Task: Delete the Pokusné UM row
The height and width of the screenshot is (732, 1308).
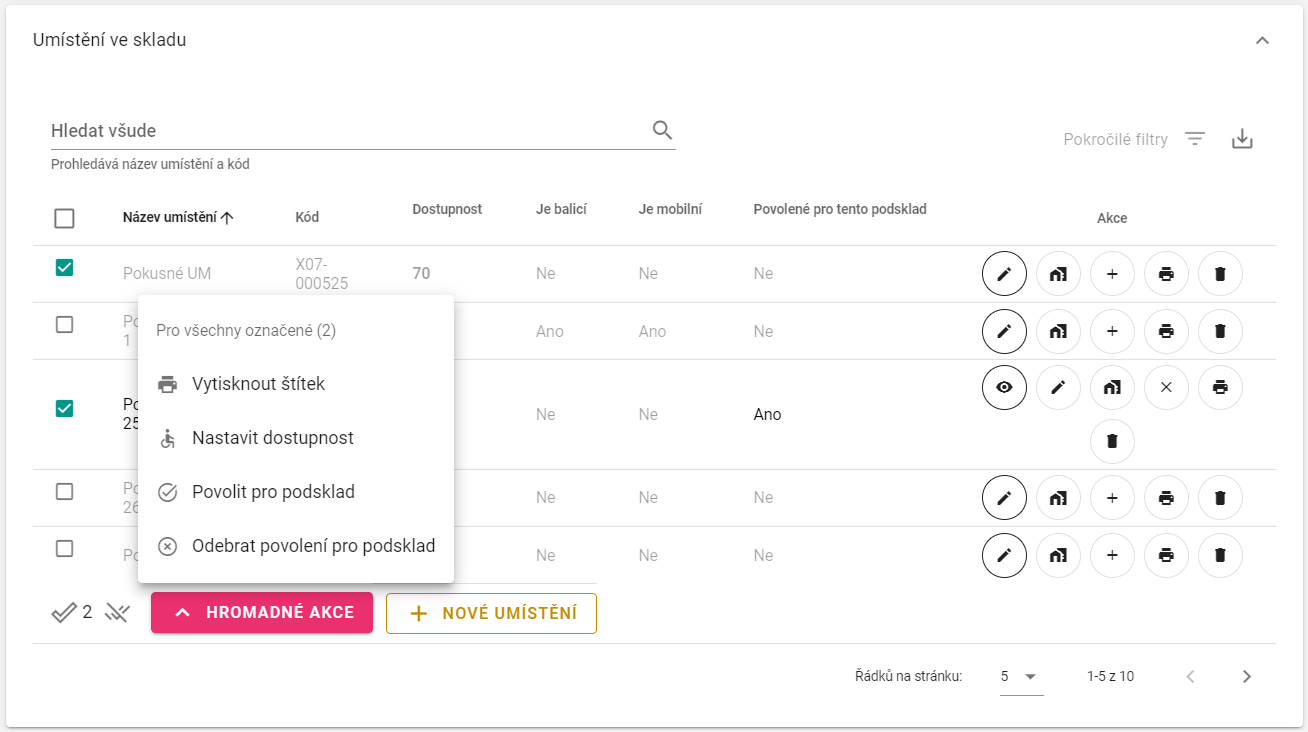Action: click(1220, 274)
